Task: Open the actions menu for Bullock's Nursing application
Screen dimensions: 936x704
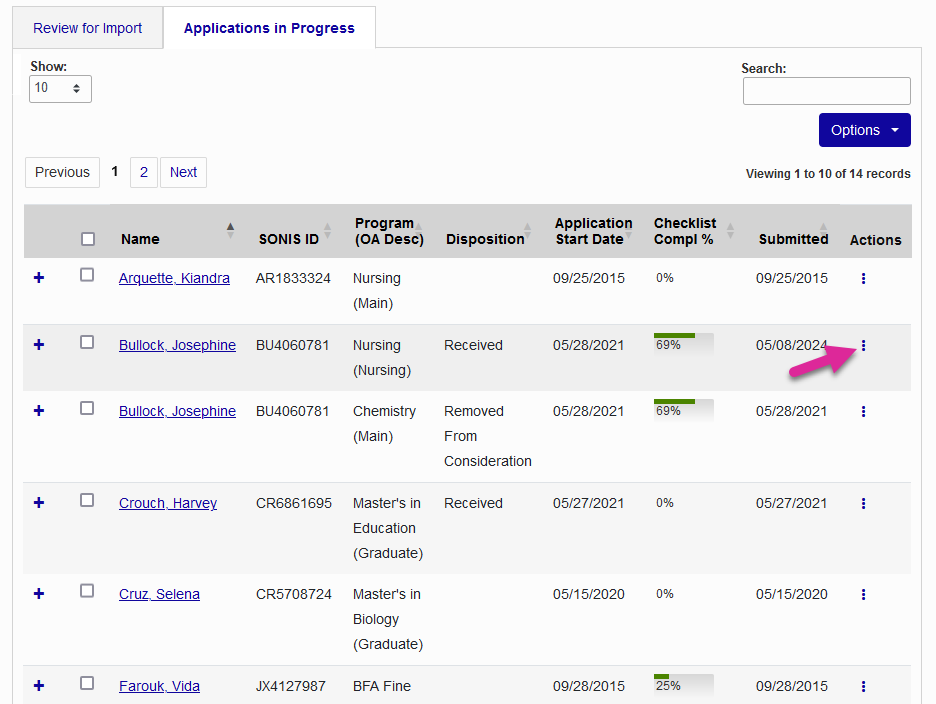Action: click(x=863, y=345)
